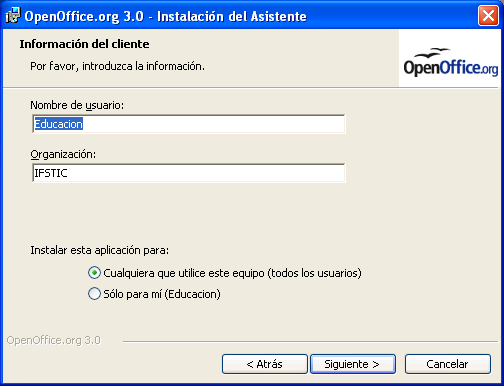504x386 pixels.
Task: Continue with the 'Siguiente >' button
Action: point(353,364)
